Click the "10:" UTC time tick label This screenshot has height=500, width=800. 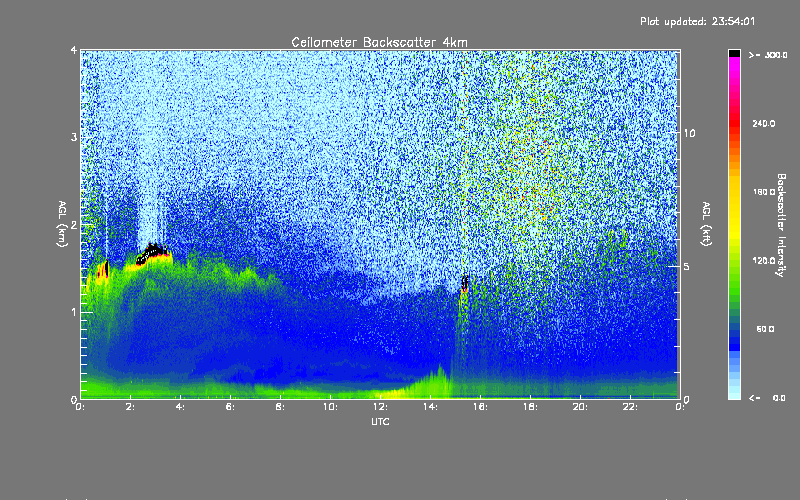point(330,407)
